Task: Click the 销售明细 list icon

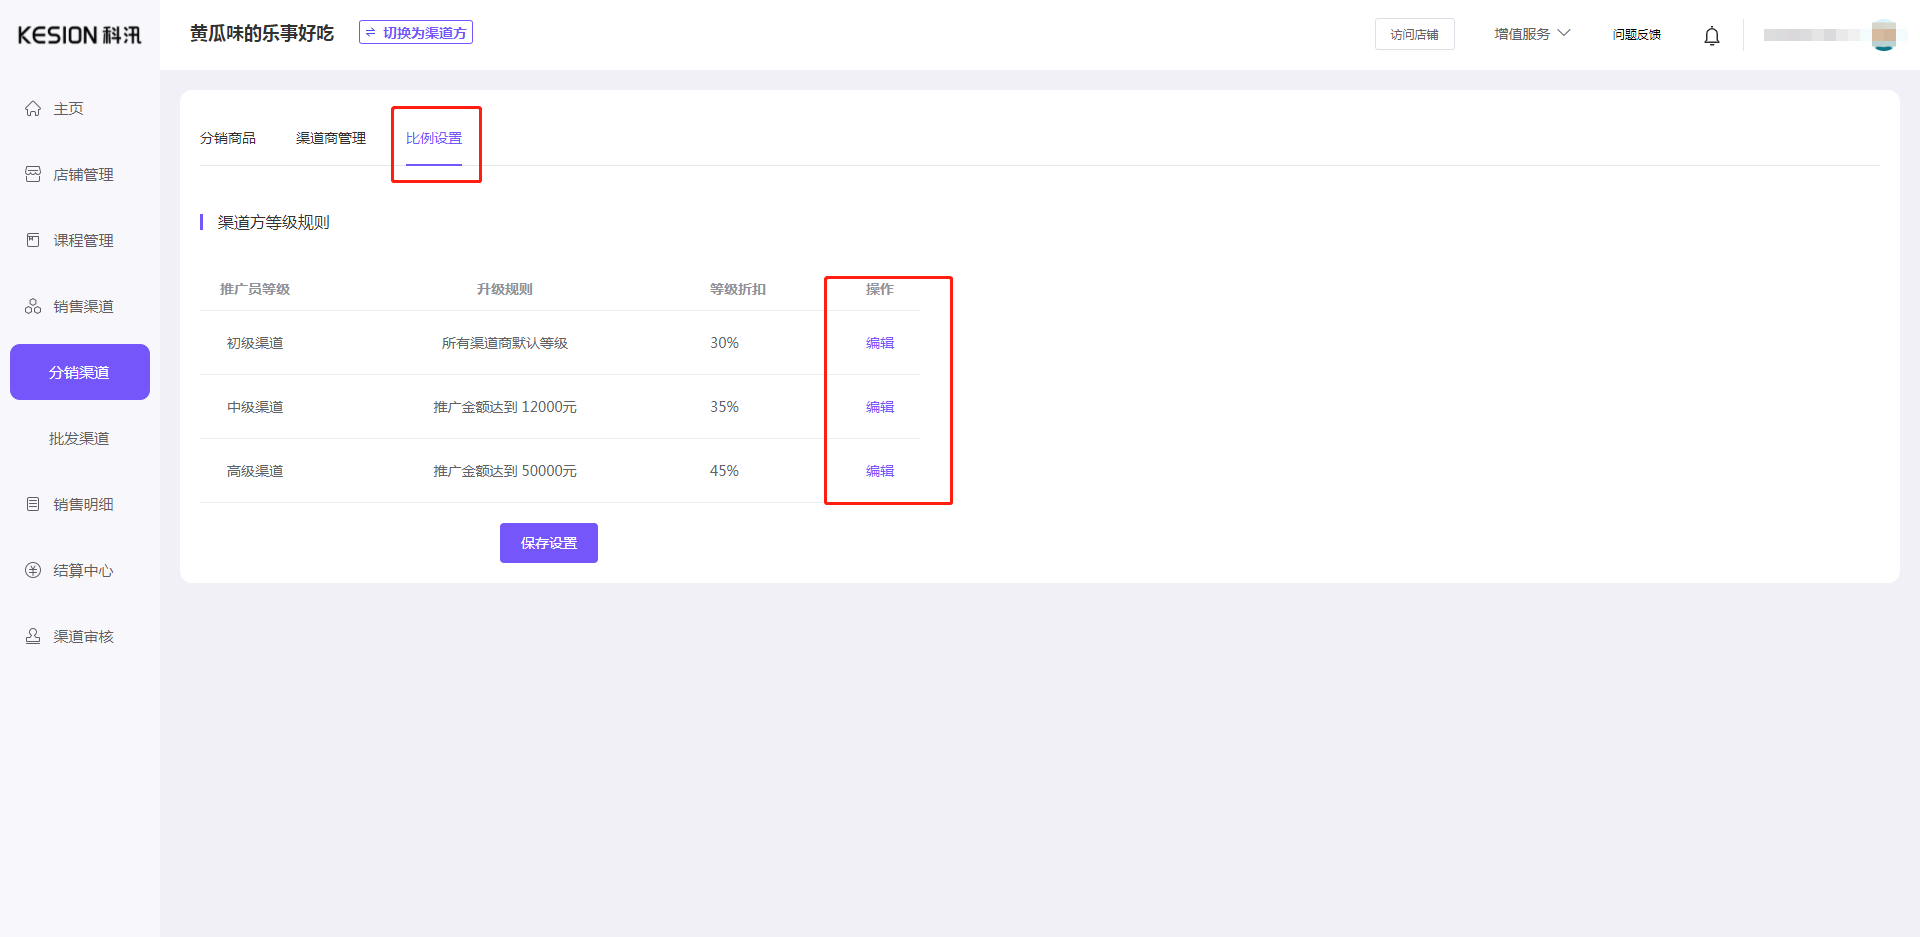Action: point(33,505)
